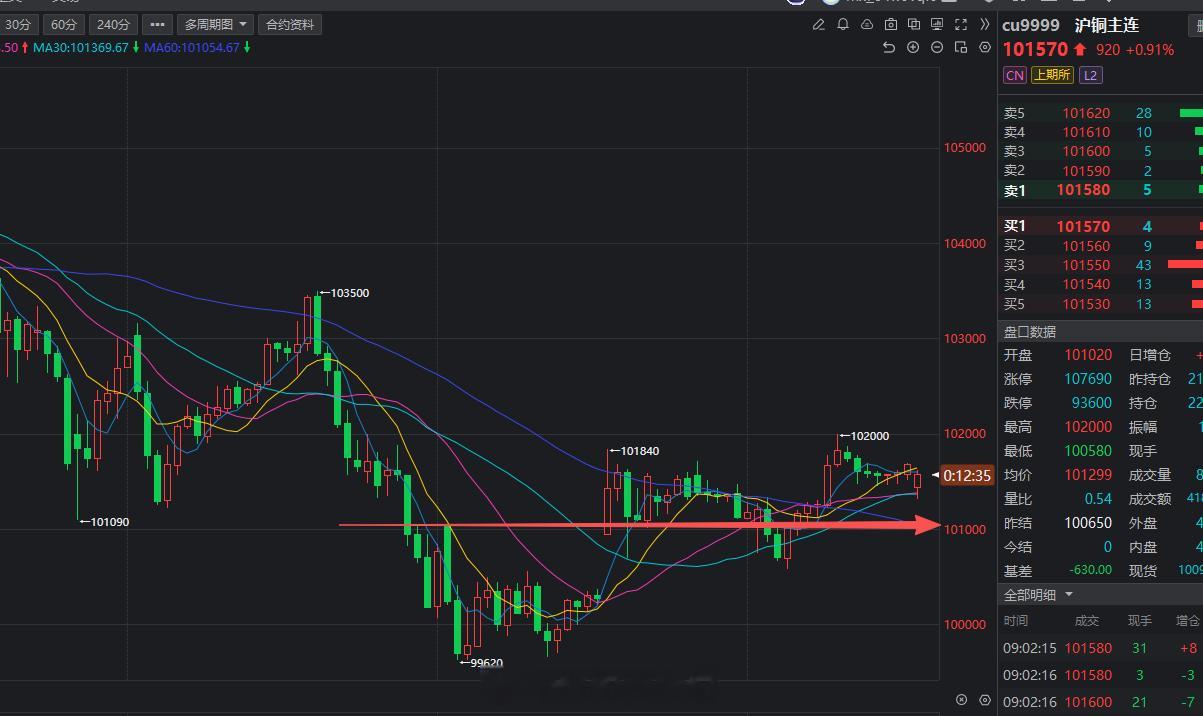Viewport: 1203px width, 716px height.
Task: Click the 基差 value -630.00
Action: pos(1089,570)
